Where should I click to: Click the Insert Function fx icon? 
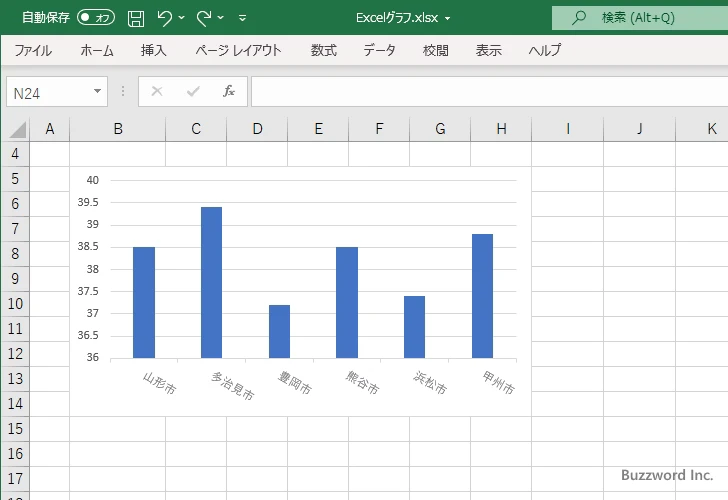pos(229,91)
